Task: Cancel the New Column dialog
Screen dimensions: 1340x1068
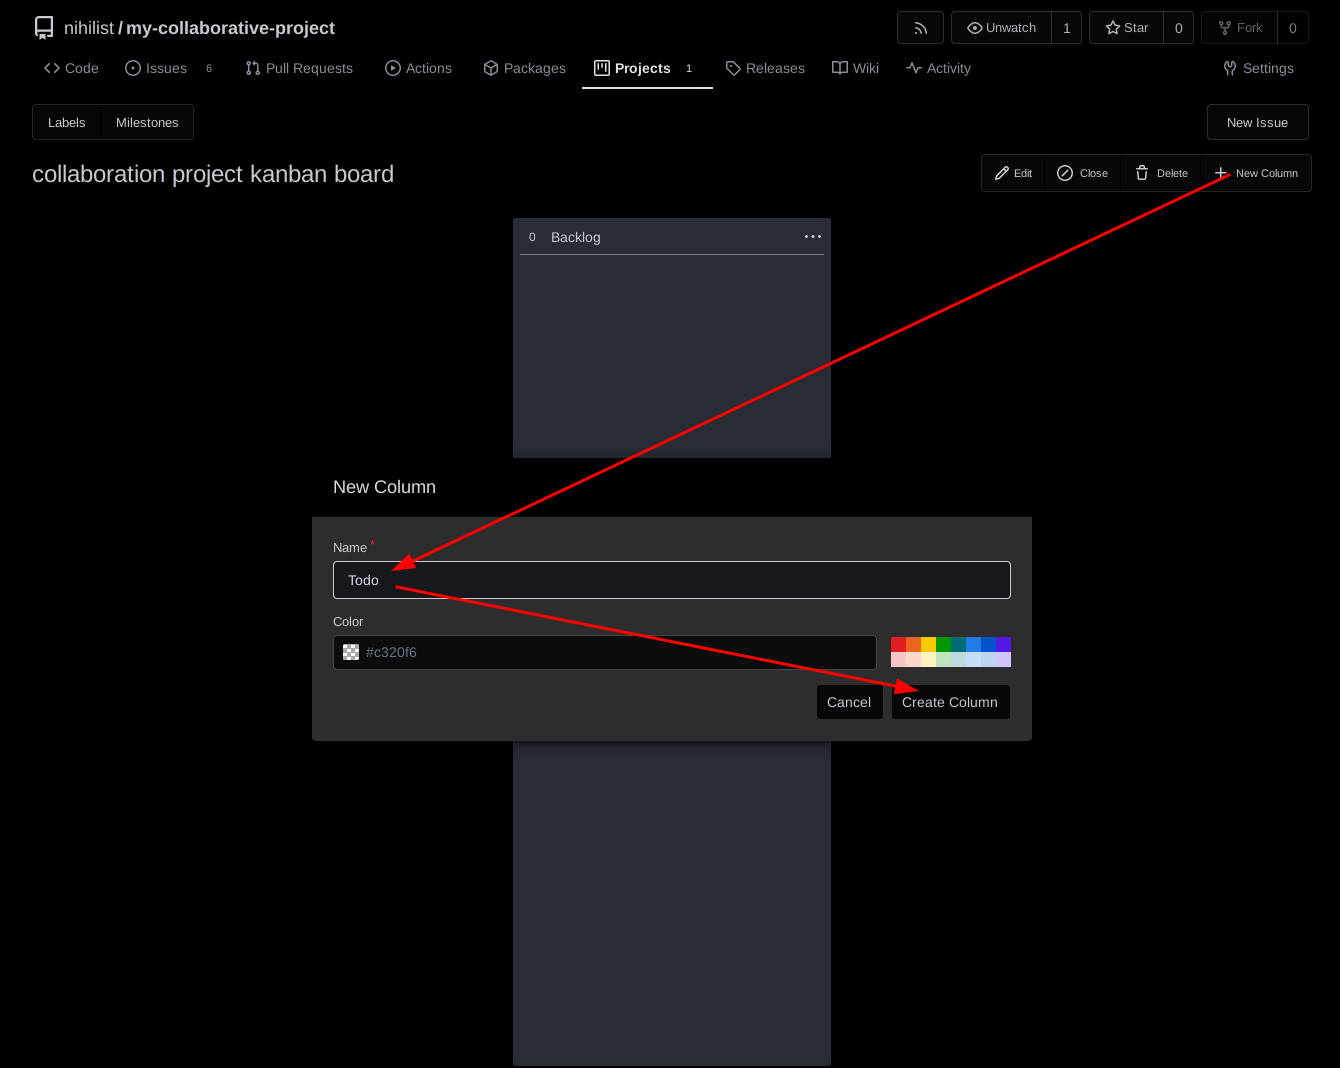Action: 849,702
